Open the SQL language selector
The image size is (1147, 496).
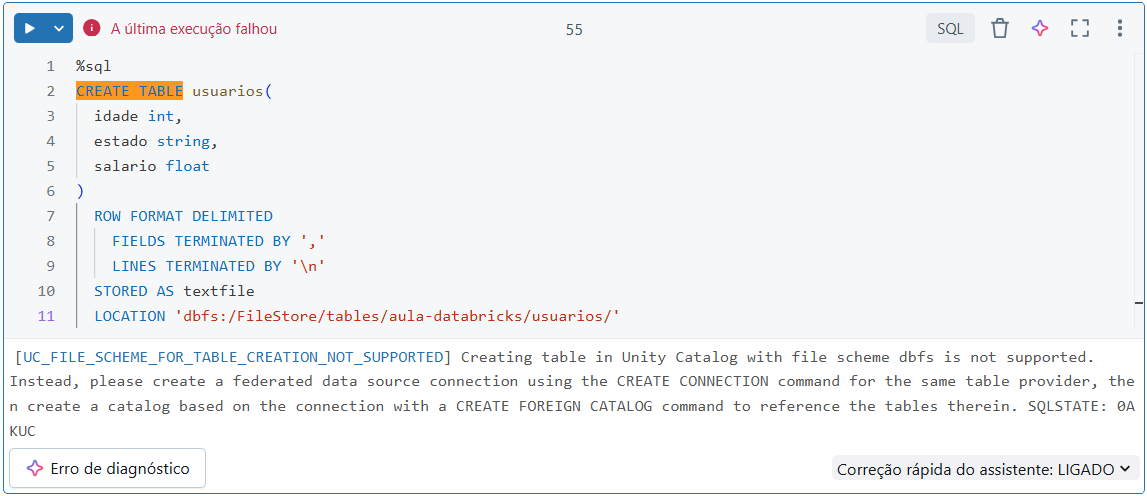[x=950, y=29]
